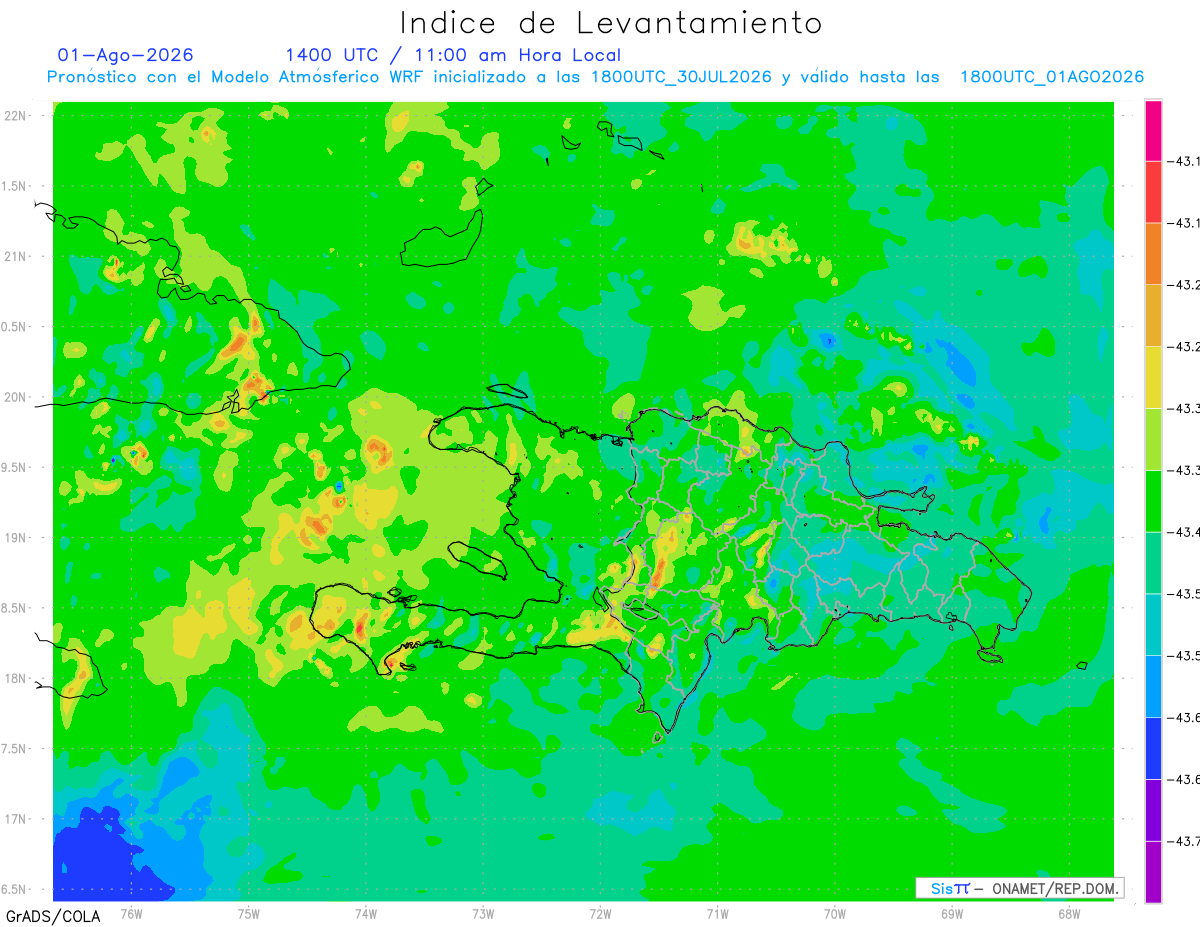Click '1400 UTC / 11:00 am Hora Local'
Viewport: 1200px width, 927px height.
coord(453,56)
